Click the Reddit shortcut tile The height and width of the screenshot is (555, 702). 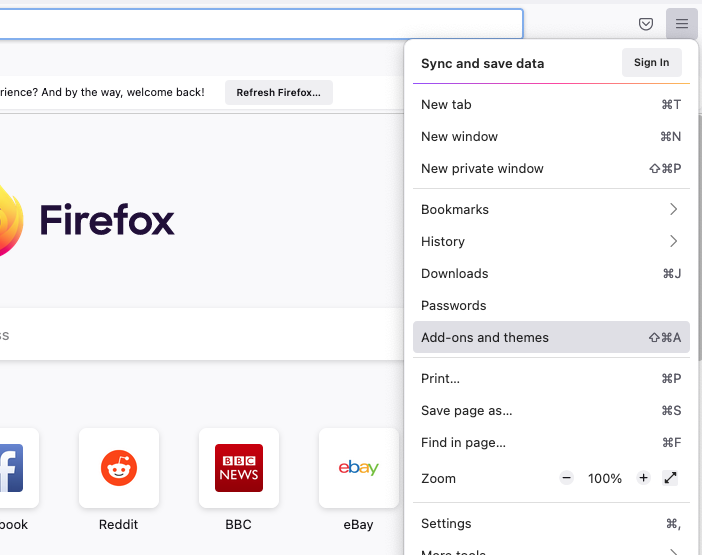click(119, 468)
